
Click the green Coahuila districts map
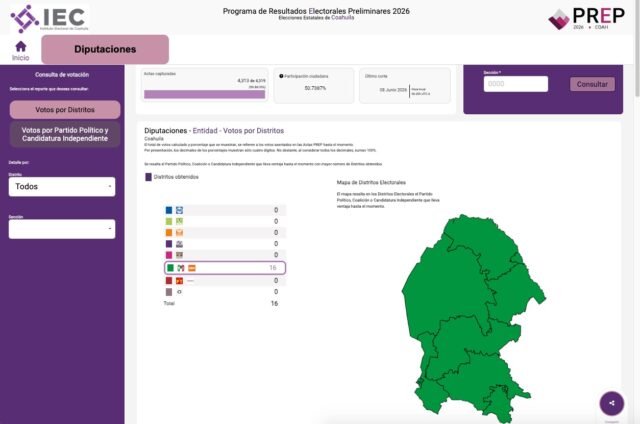coord(473,318)
